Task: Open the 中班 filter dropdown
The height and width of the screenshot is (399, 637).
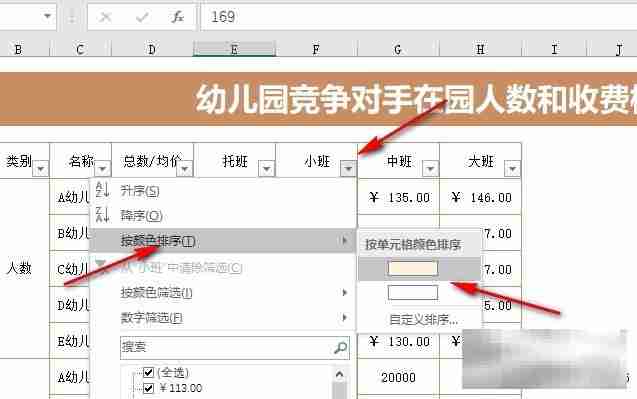Action: 431,168
